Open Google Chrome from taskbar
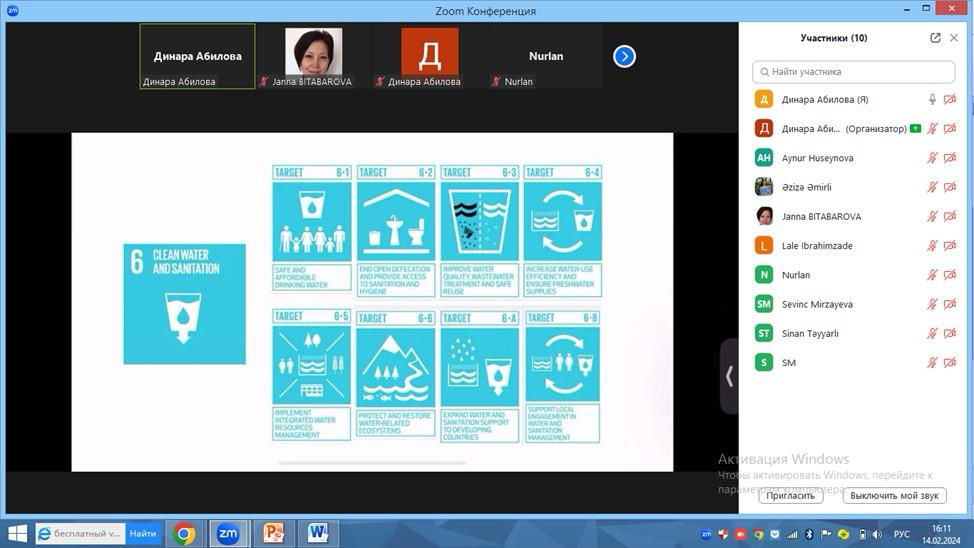The image size is (974, 548). pyautogui.click(x=184, y=533)
